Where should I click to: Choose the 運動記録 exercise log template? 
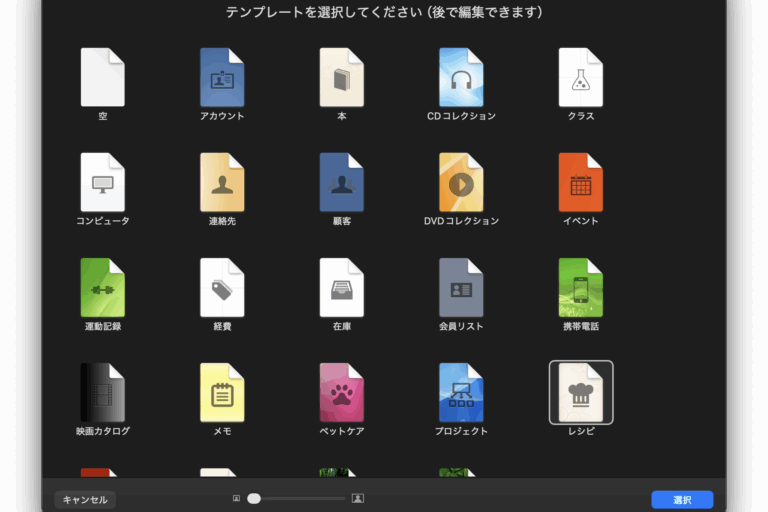pyautogui.click(x=102, y=288)
